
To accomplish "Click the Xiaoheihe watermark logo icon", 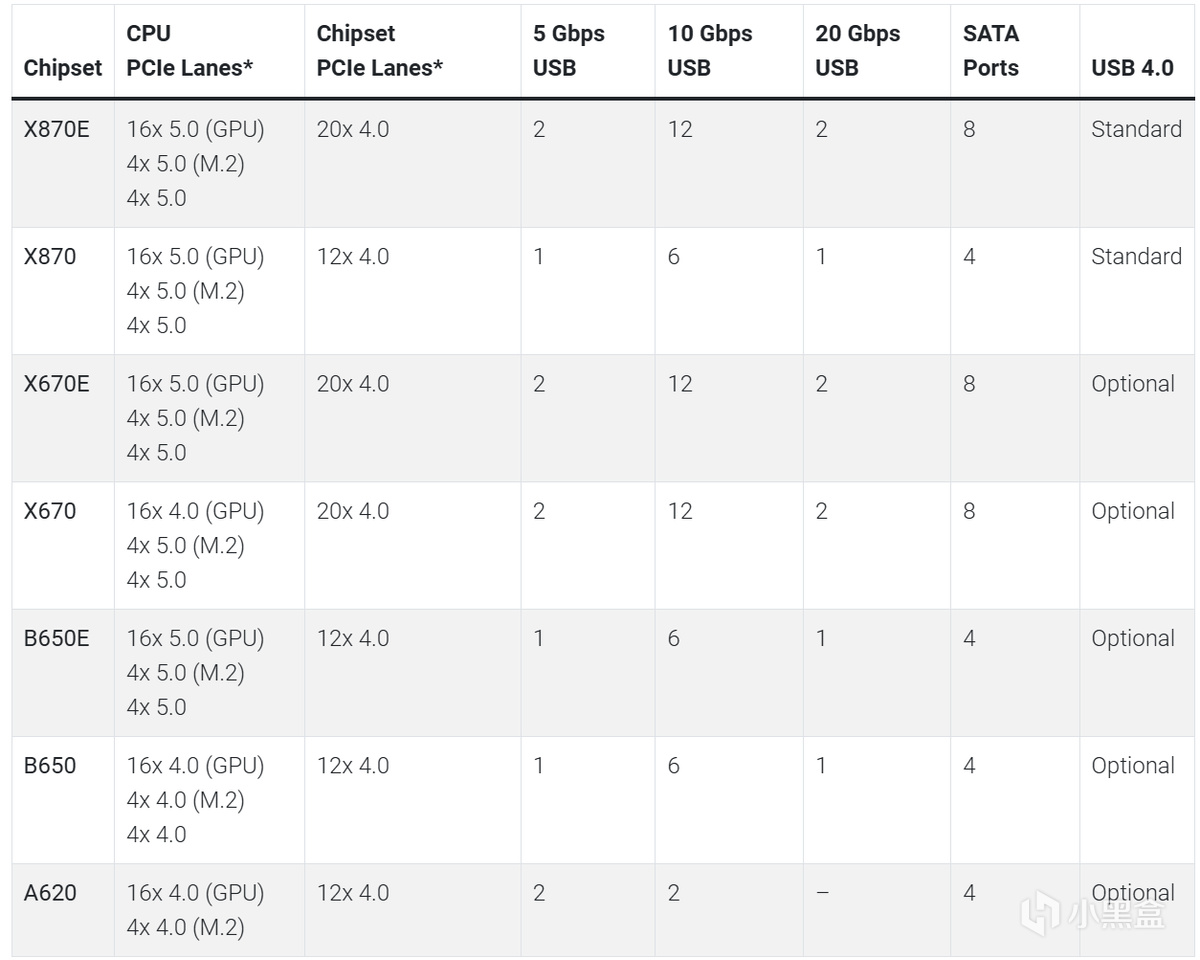I will pos(1040,914).
